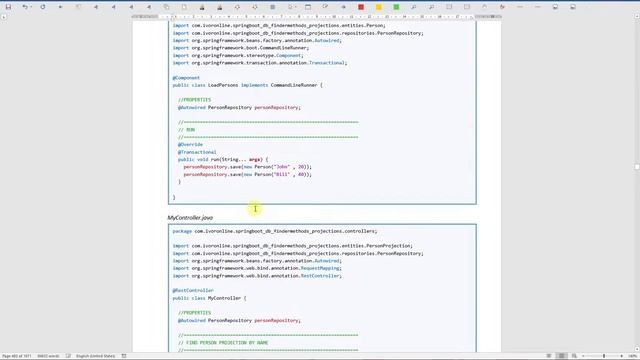Click the table grid icon in toolbar

(272, 7)
